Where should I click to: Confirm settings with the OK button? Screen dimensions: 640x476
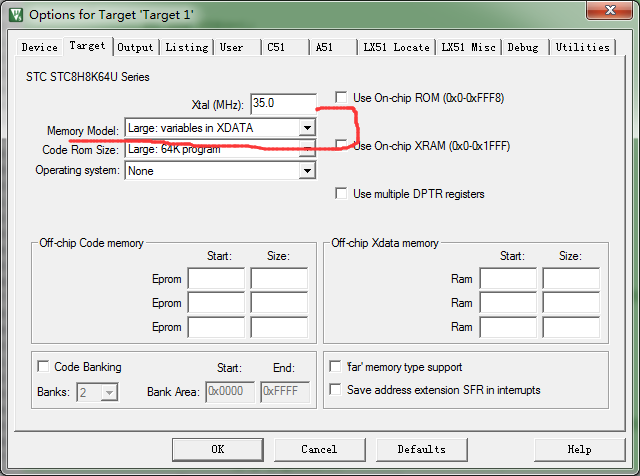(218, 449)
